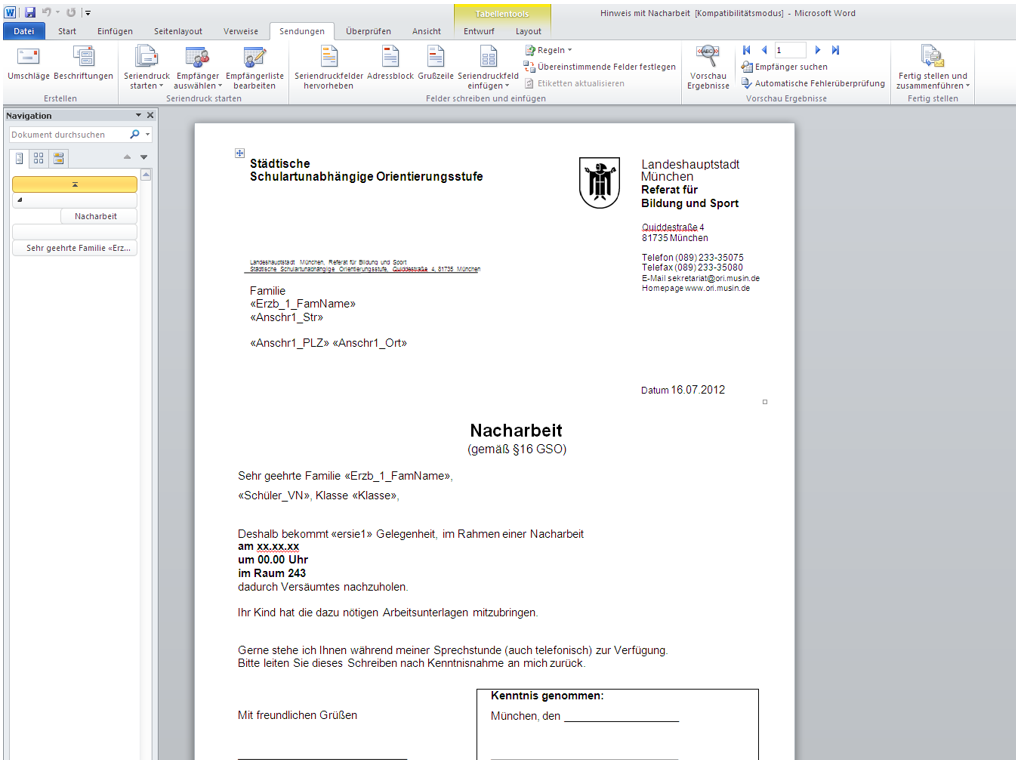Toggle Seriendruckfelder hervorheben highlighting

[328, 58]
